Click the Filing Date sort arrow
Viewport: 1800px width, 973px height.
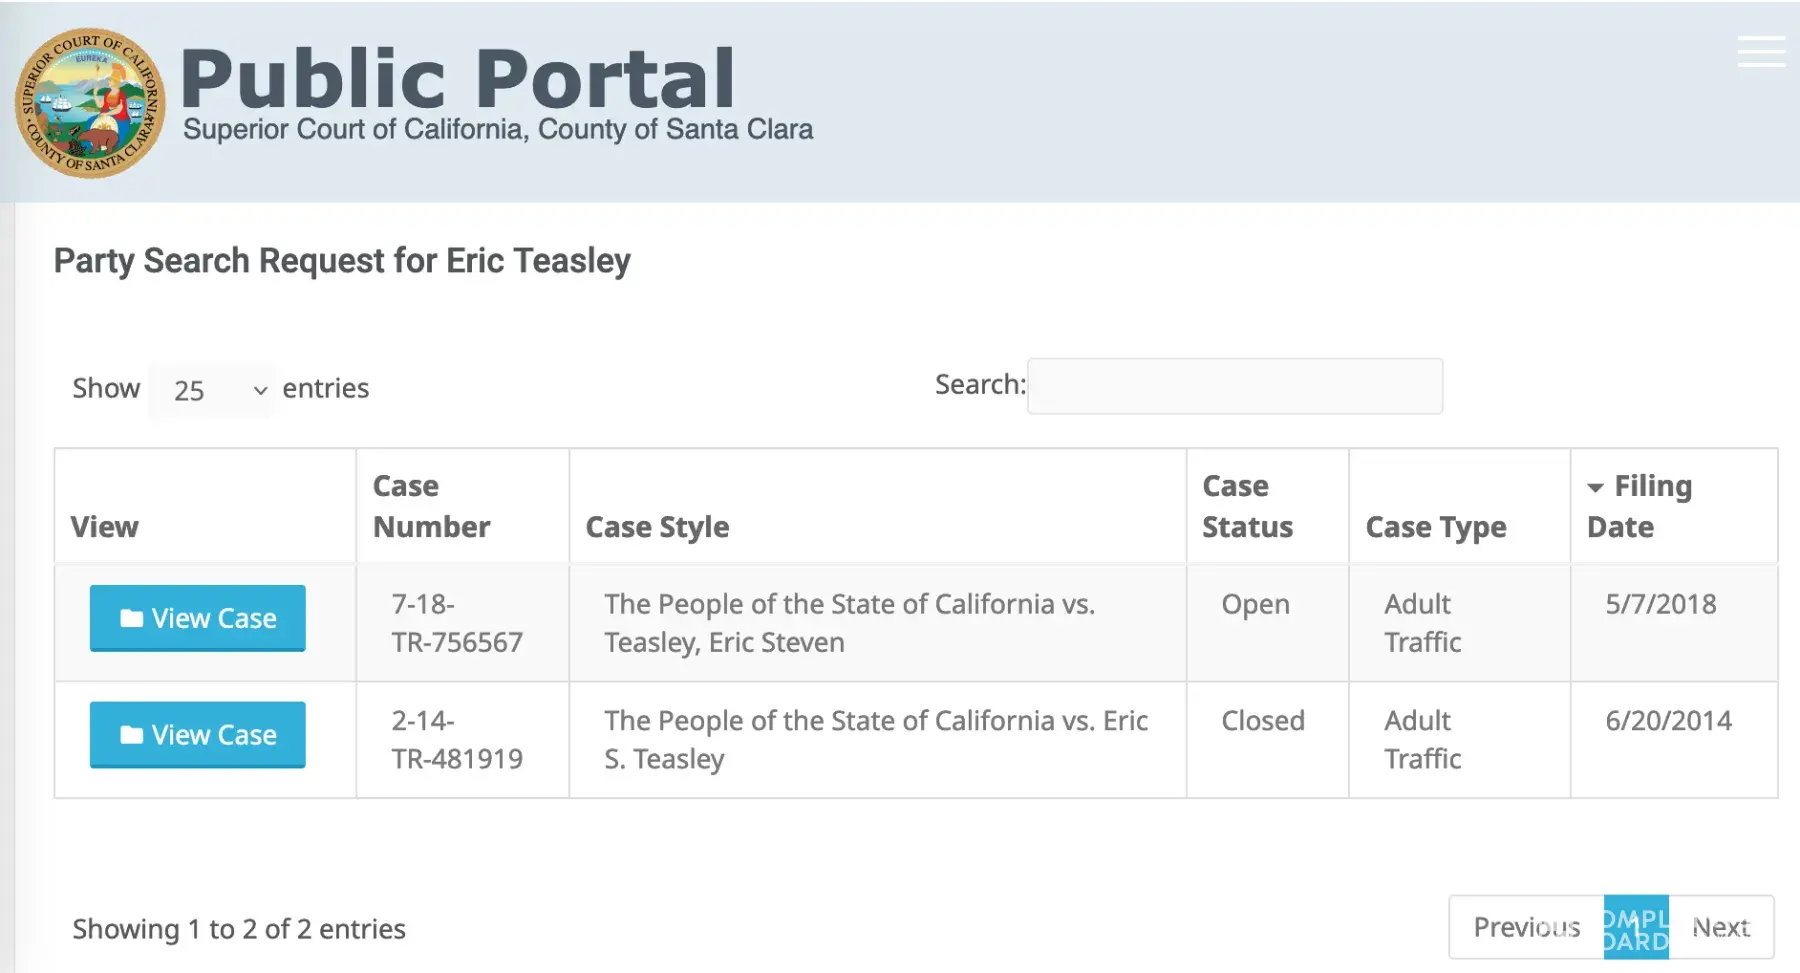click(1595, 488)
